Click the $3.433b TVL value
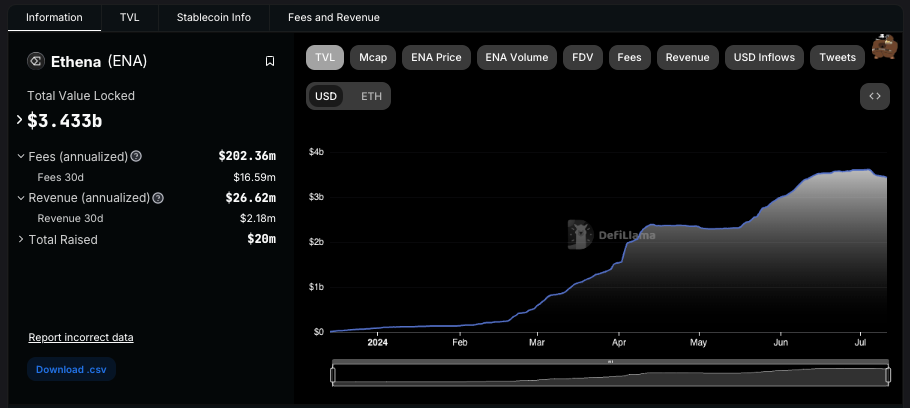910x408 pixels. coord(65,121)
